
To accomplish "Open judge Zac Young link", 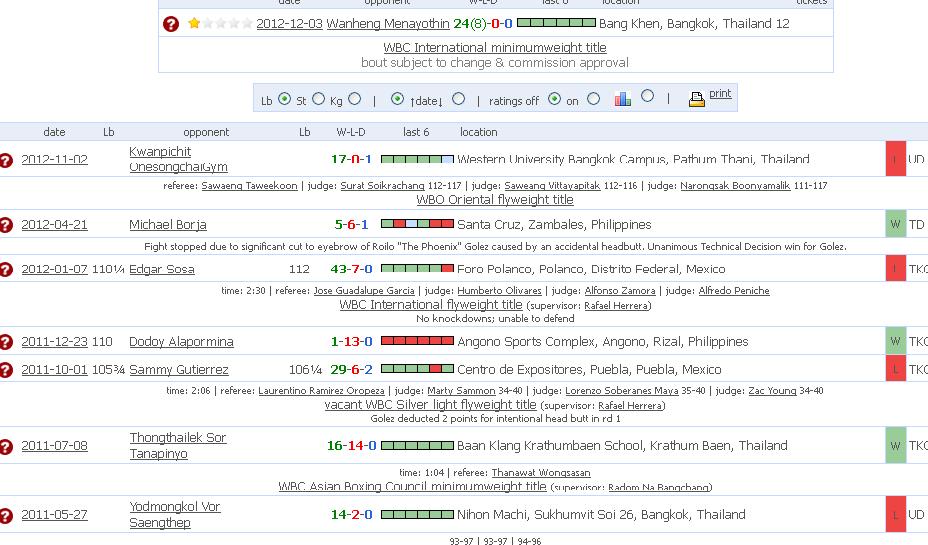I will click(772, 391).
